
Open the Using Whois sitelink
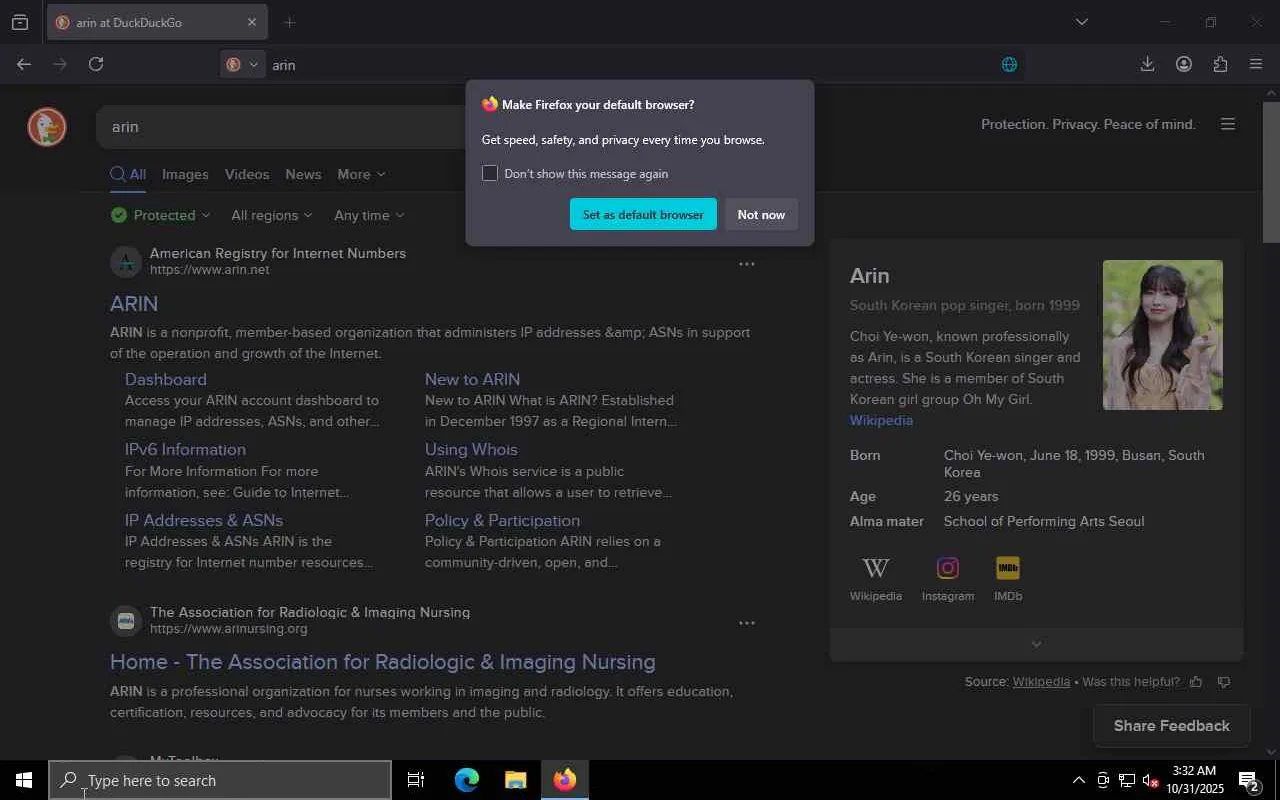(471, 450)
